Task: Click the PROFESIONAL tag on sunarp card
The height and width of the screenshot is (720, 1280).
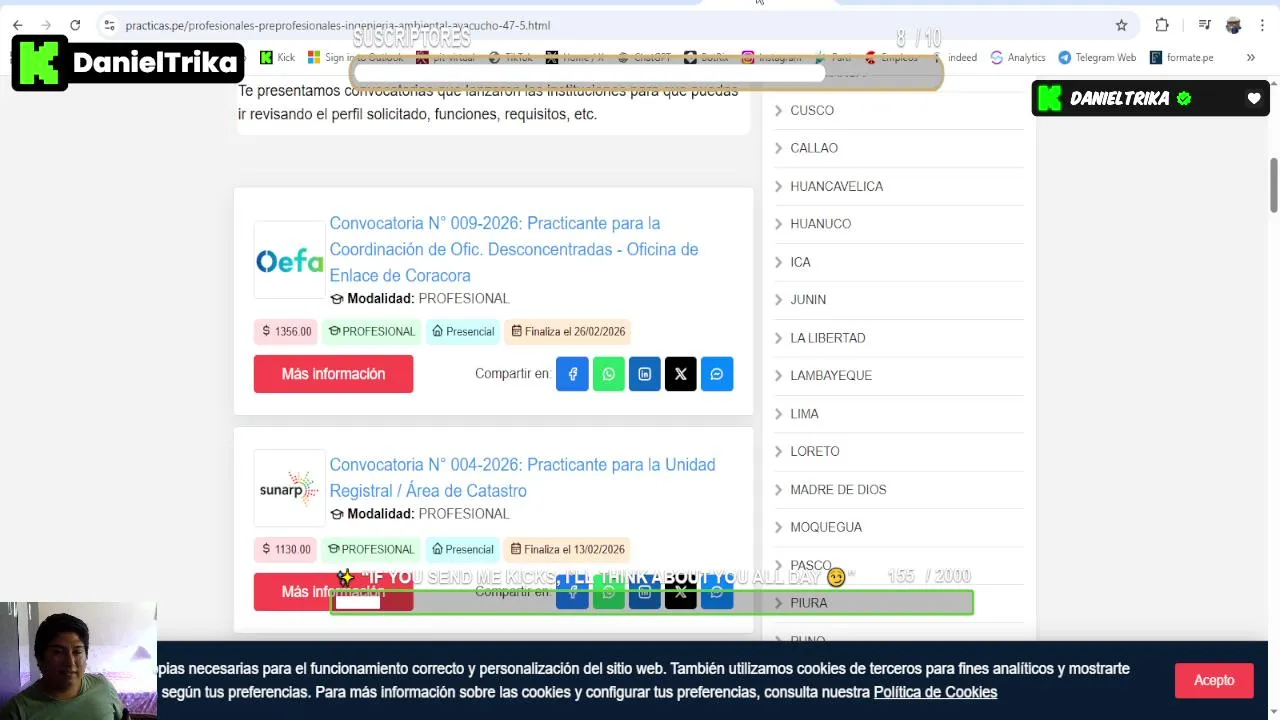Action: (x=371, y=549)
